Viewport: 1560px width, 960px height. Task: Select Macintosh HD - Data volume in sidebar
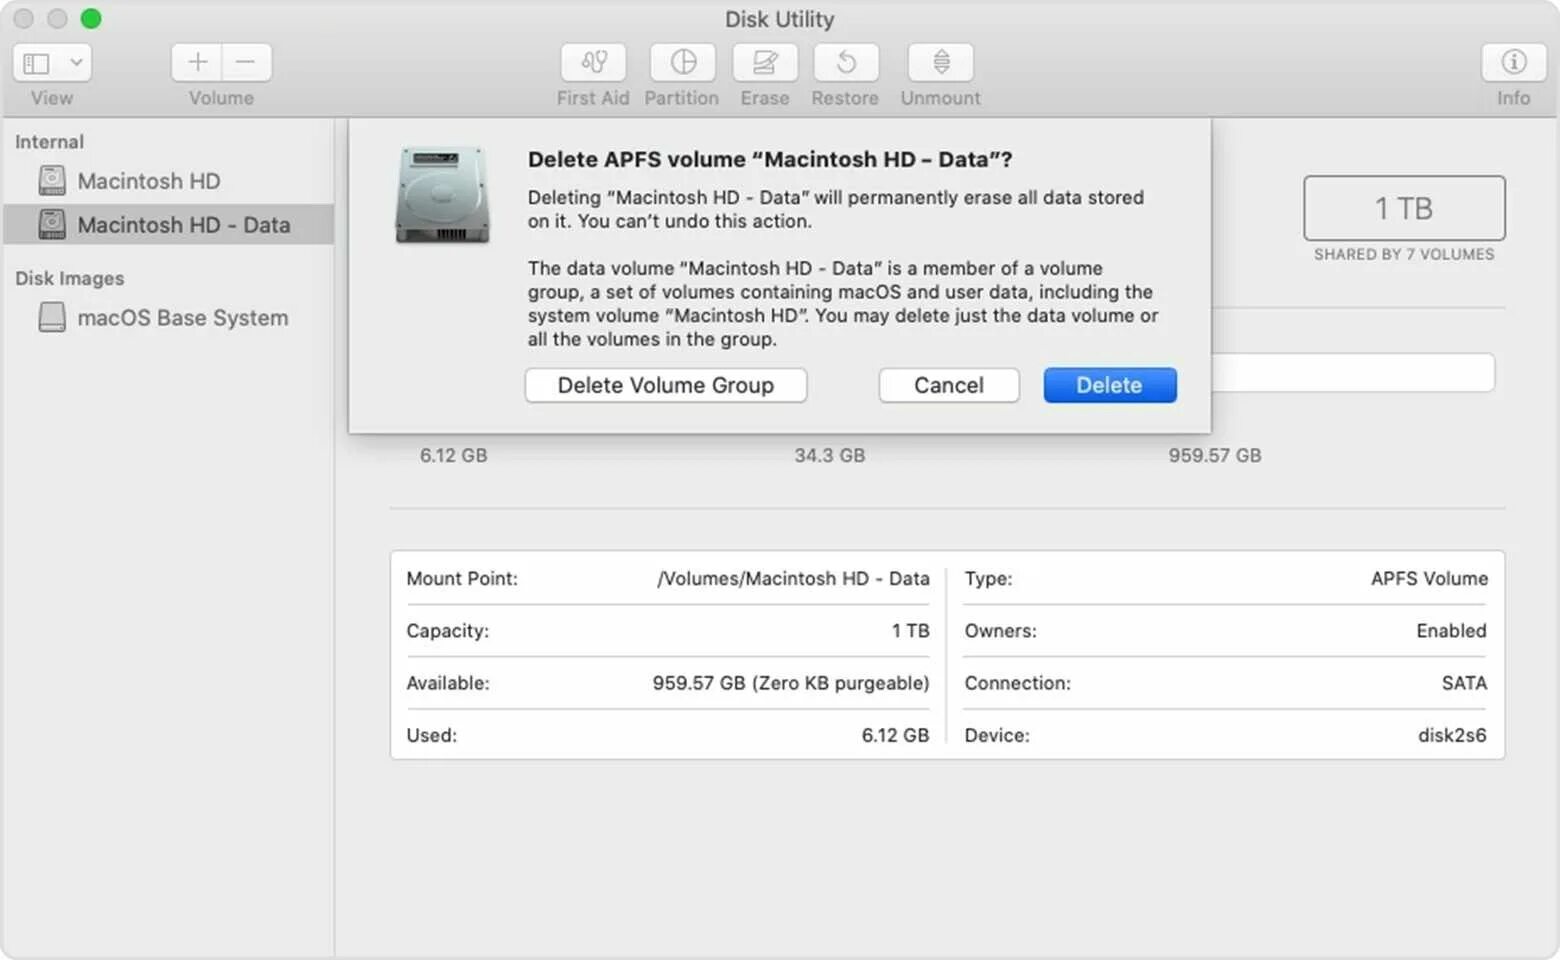(168, 225)
